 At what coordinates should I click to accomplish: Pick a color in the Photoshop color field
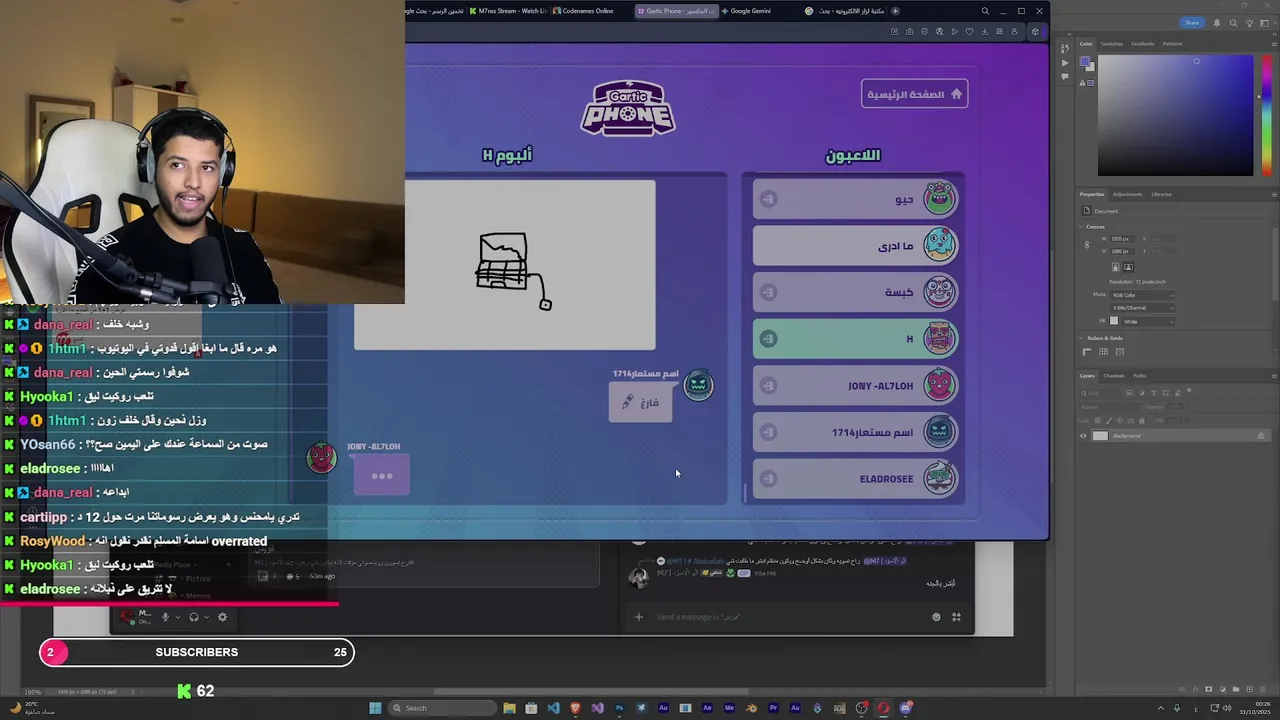click(1175, 115)
